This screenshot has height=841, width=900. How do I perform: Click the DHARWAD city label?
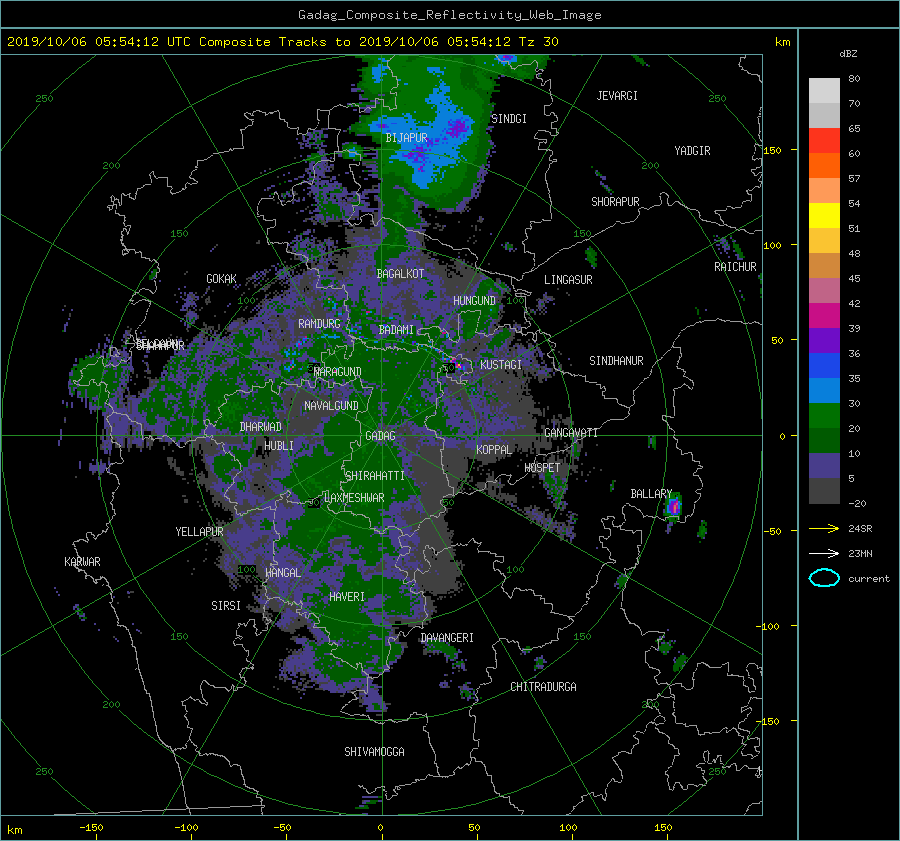[x=261, y=427]
